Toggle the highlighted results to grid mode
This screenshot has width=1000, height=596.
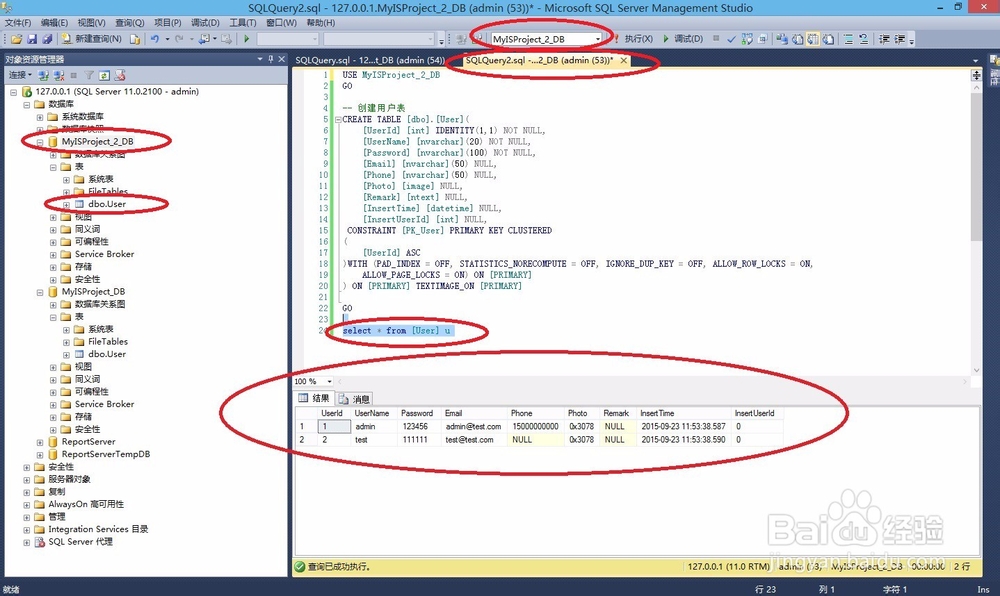tap(812, 39)
